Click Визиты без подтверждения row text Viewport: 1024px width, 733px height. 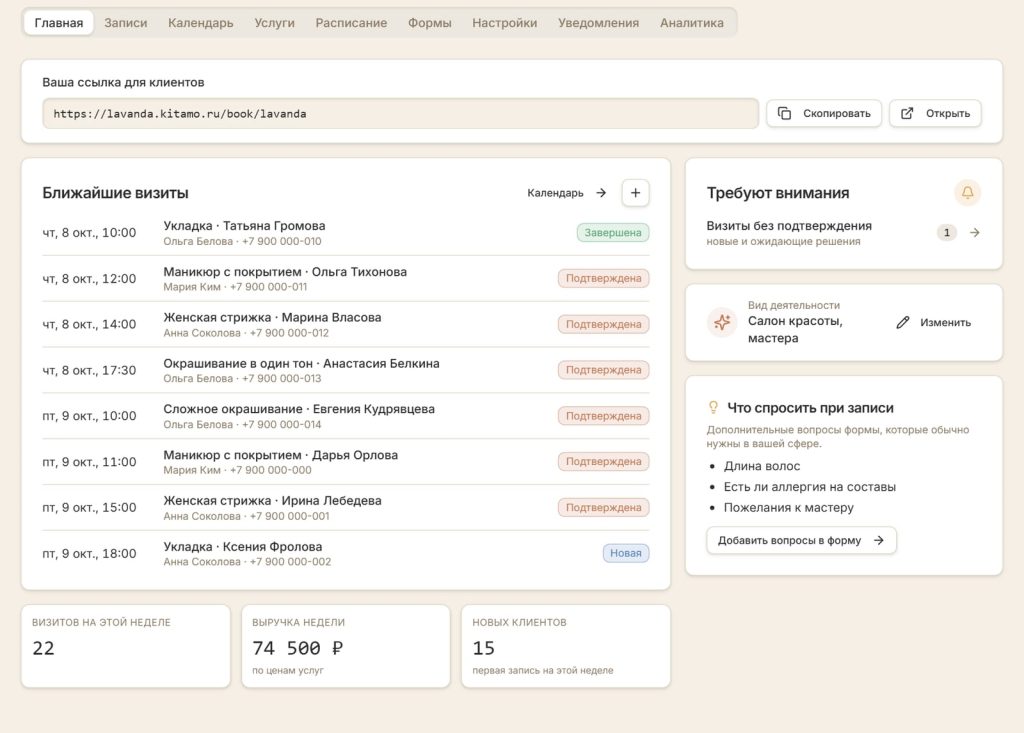[x=789, y=226]
